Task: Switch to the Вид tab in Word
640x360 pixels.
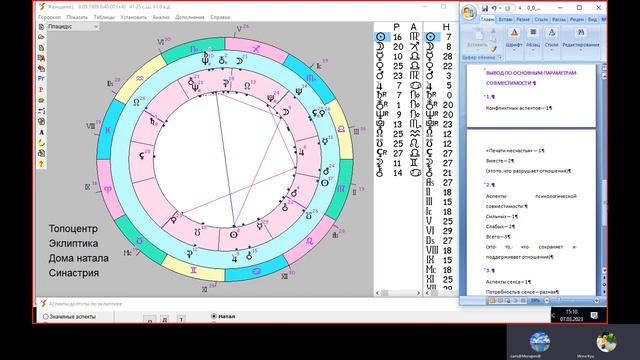Action: point(592,20)
